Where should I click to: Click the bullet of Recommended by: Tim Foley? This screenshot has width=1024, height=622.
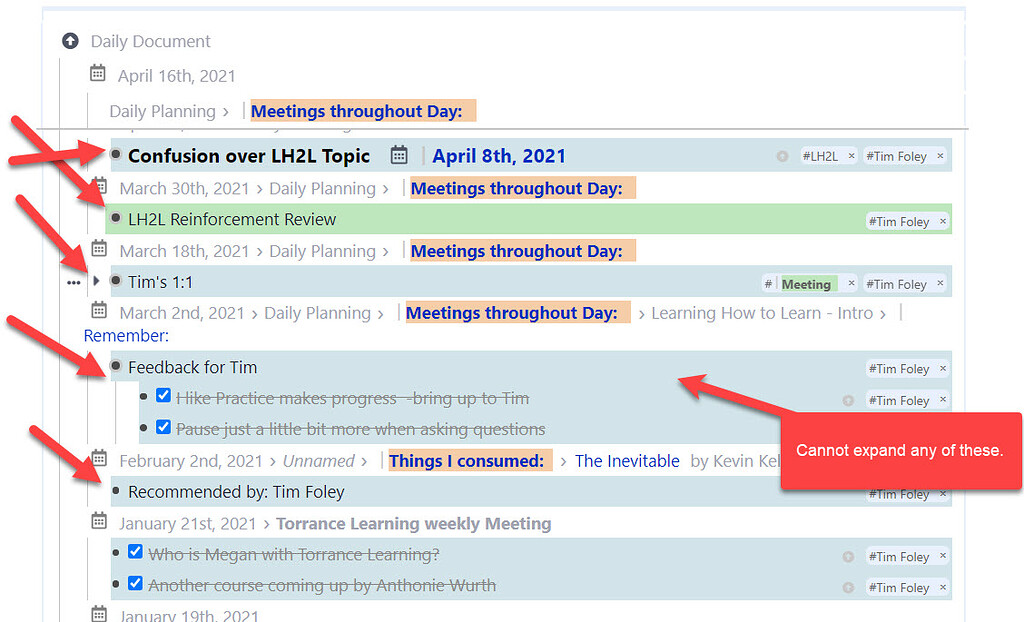[x=115, y=492]
